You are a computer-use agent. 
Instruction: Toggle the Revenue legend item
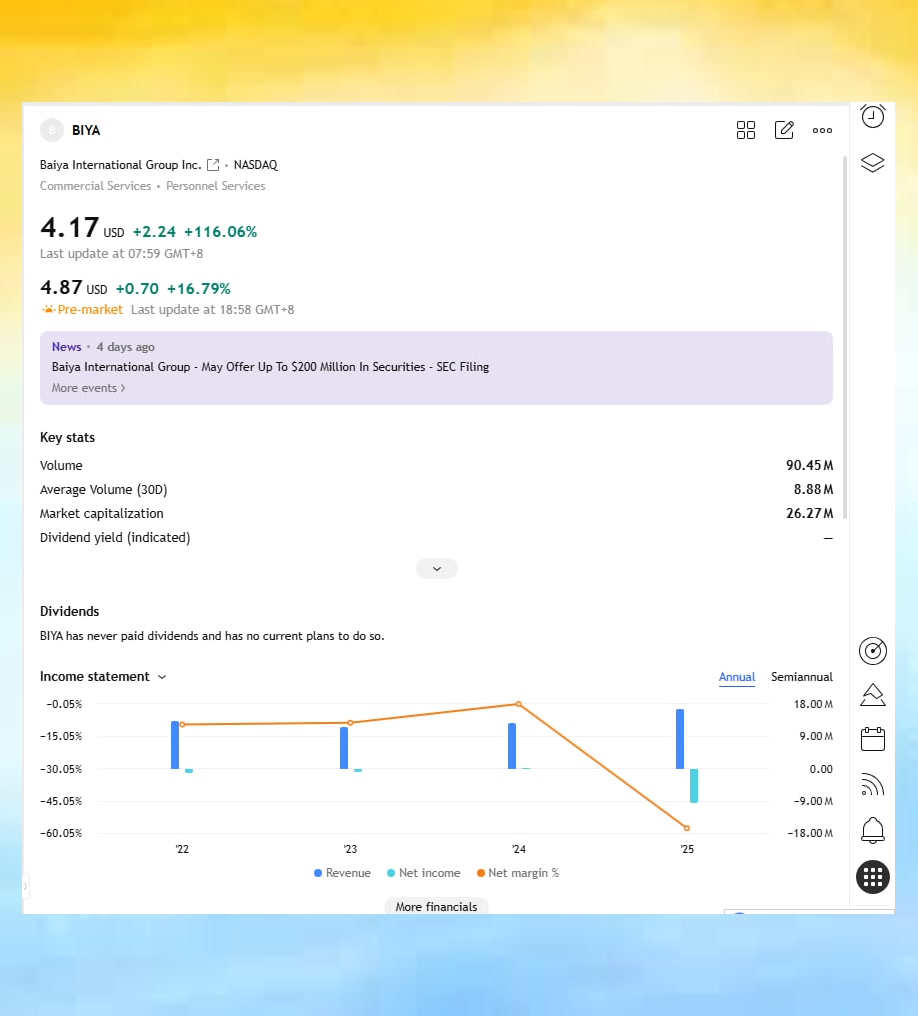342,873
